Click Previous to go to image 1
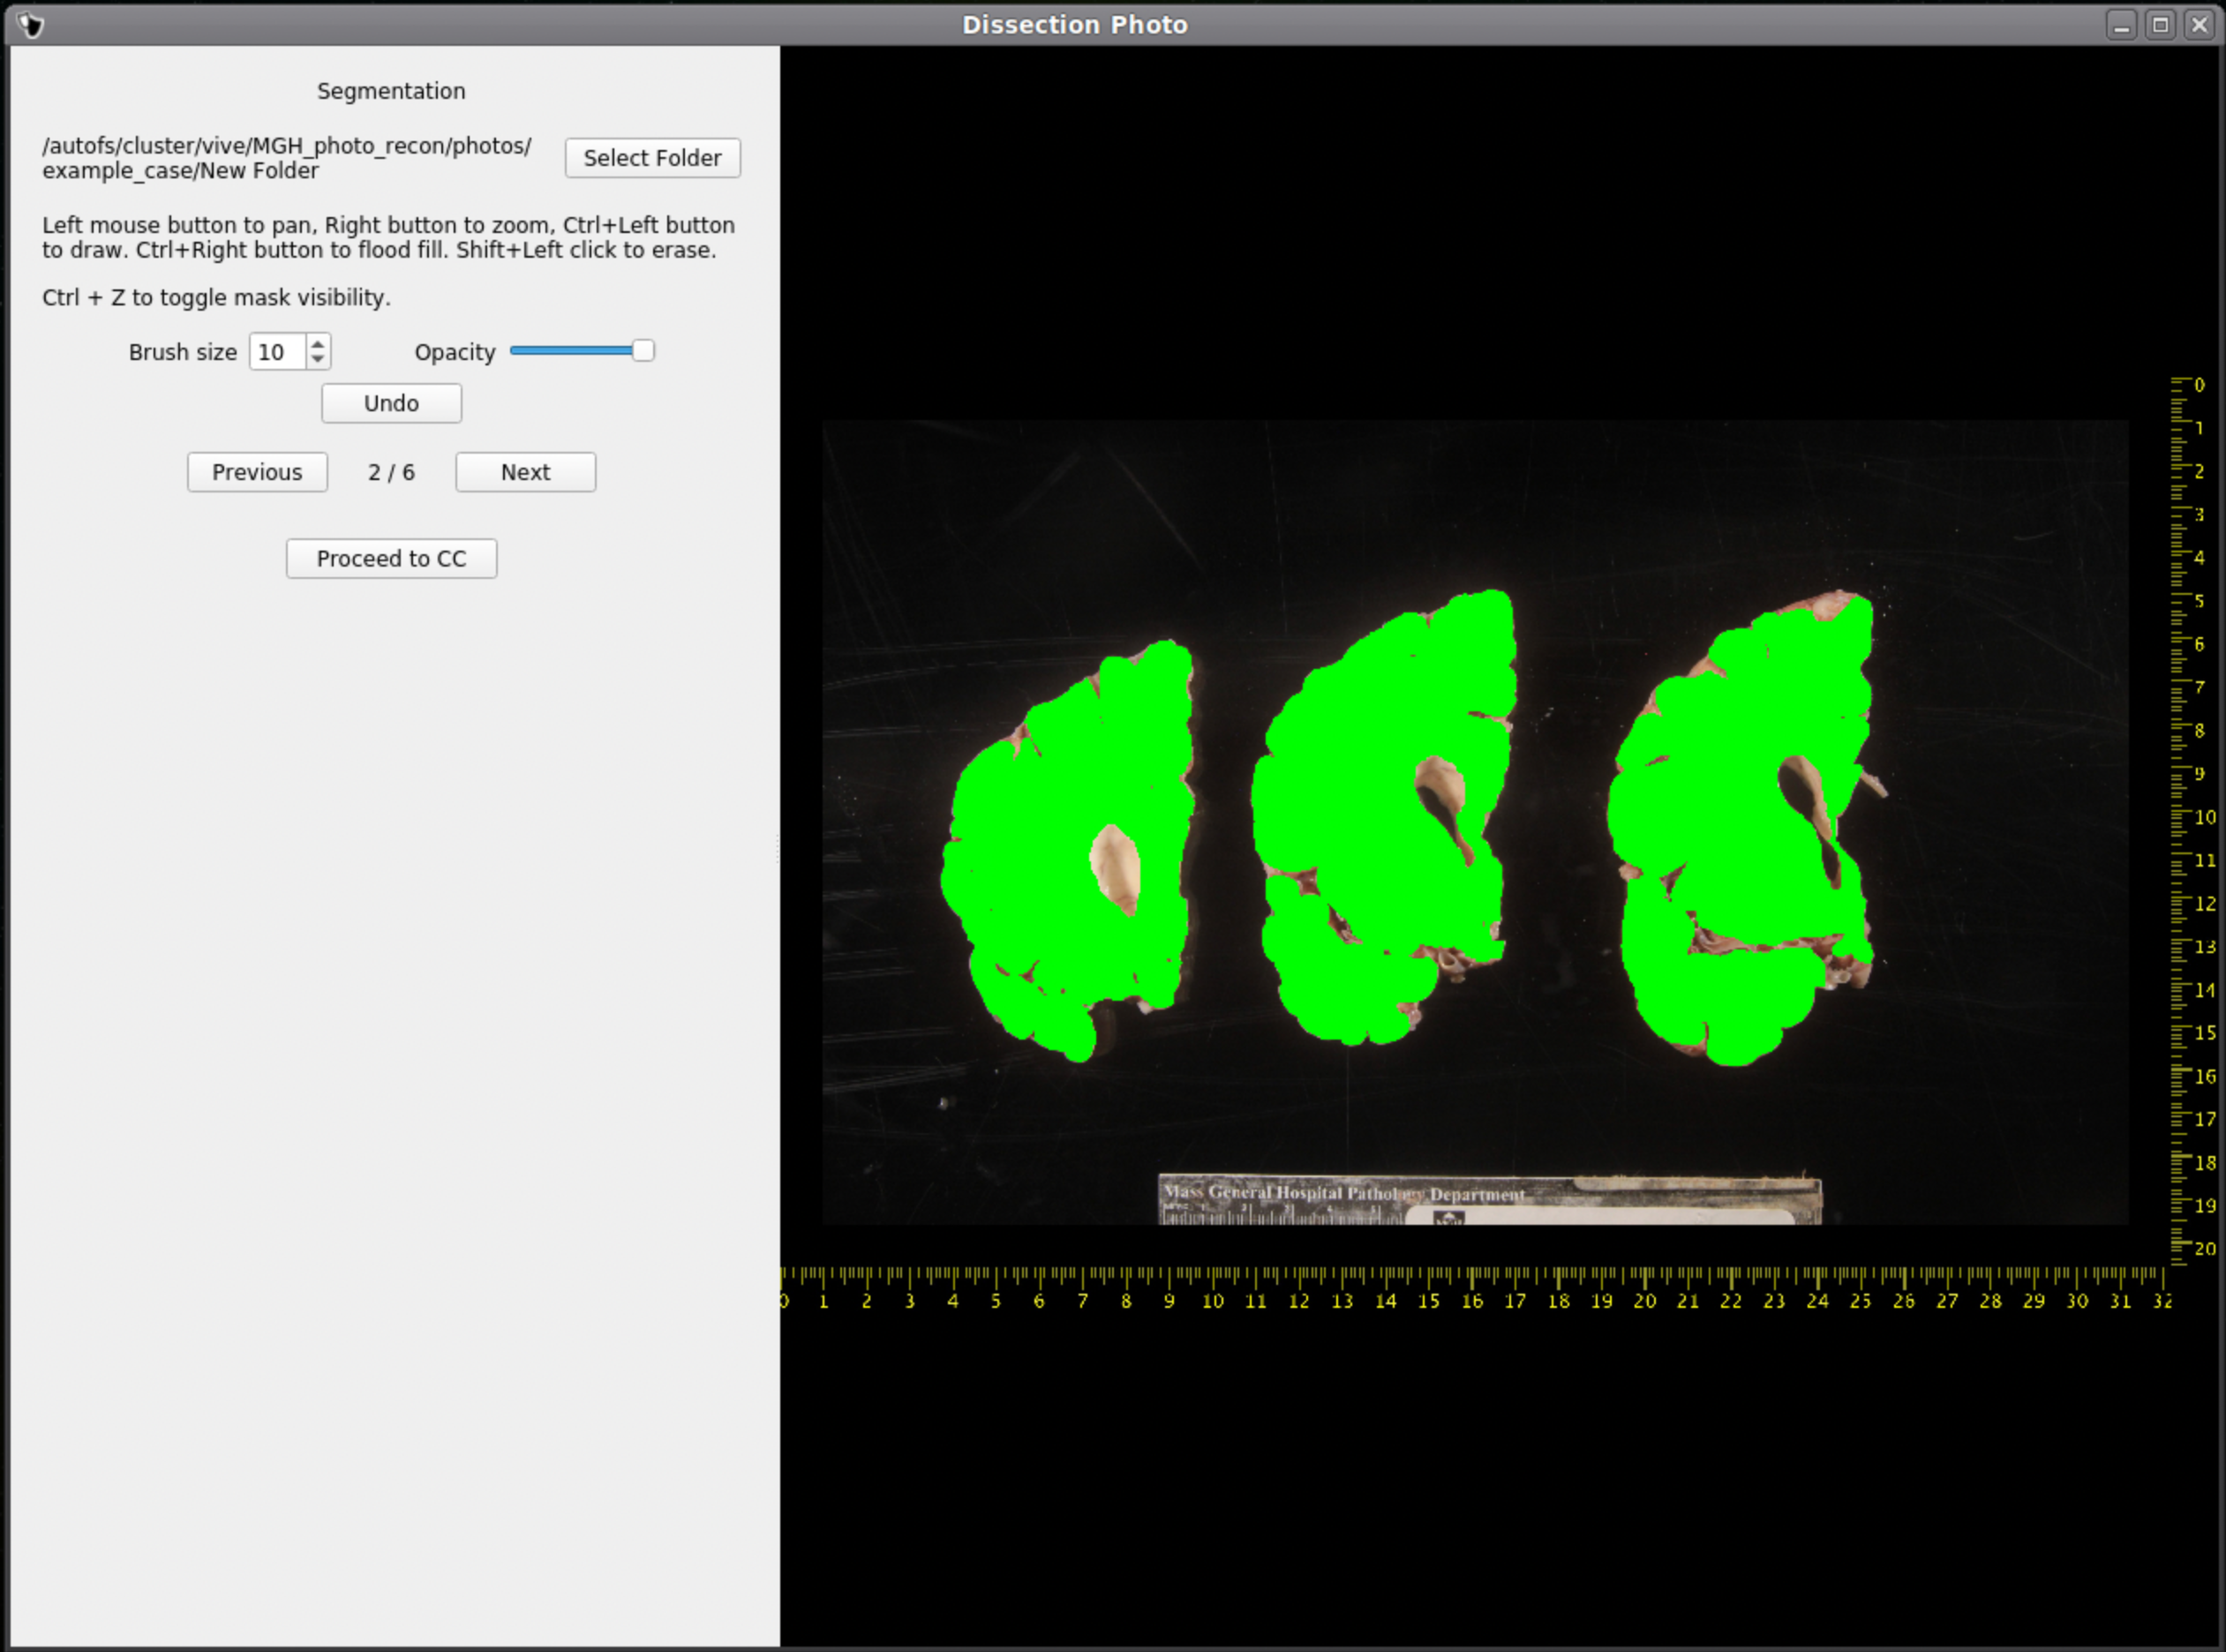Viewport: 2226px width, 1652px height. [x=255, y=472]
